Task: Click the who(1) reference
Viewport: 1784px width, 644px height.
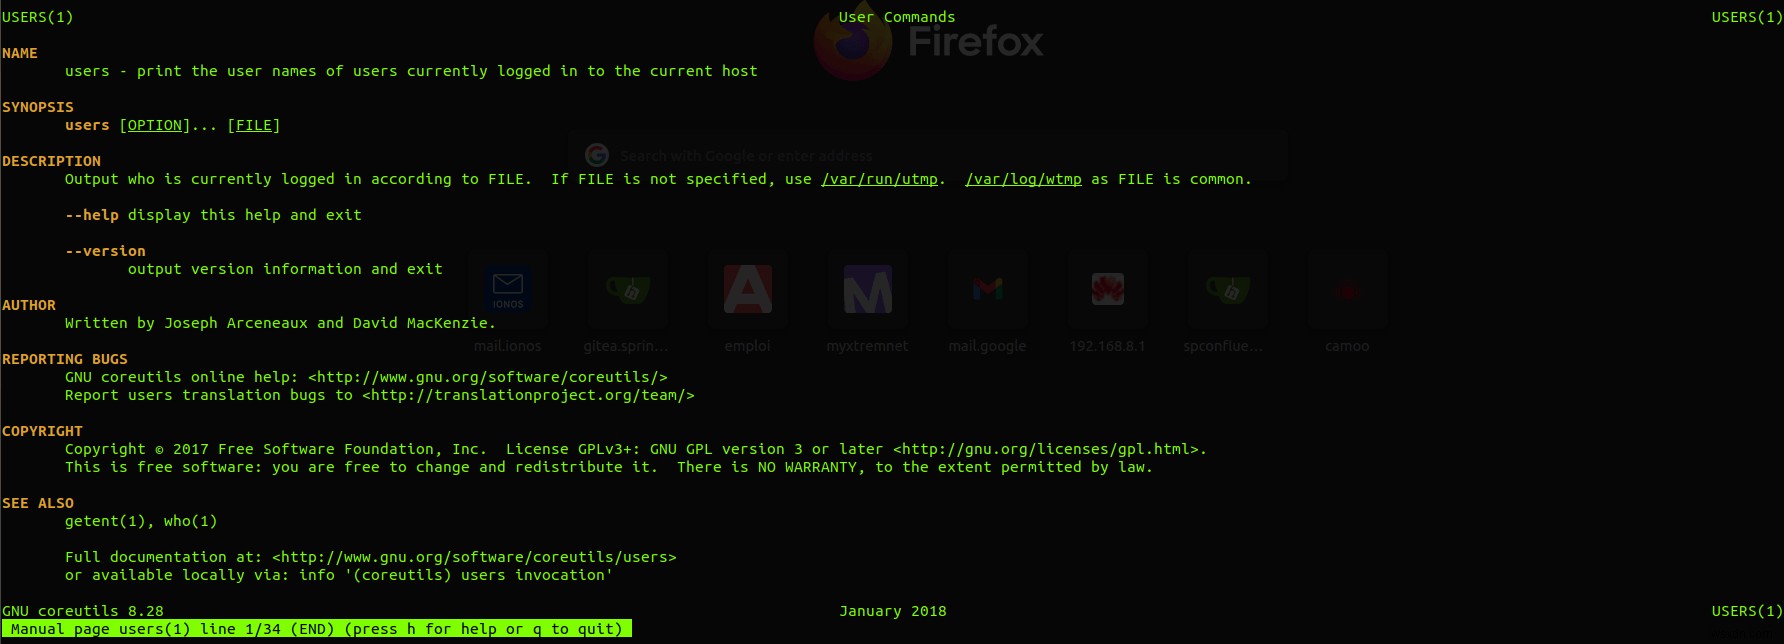Action: click(190, 521)
